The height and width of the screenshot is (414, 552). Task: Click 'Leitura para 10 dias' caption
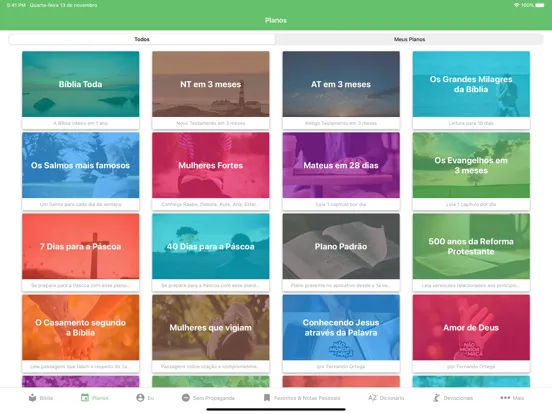[471, 123]
